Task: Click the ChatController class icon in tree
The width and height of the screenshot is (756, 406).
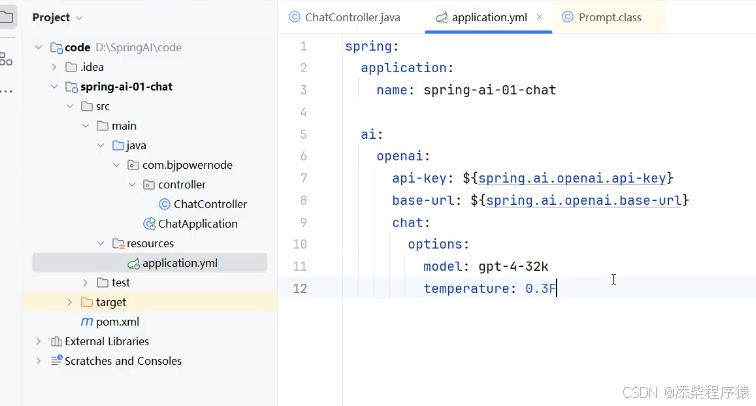Action: click(x=164, y=204)
